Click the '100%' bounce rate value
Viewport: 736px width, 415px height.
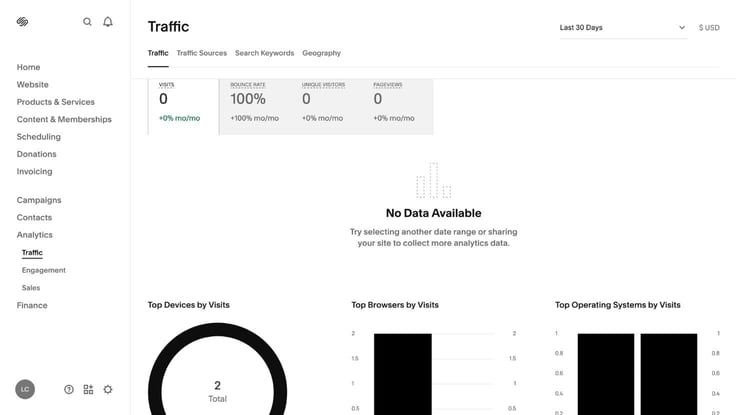pos(248,99)
